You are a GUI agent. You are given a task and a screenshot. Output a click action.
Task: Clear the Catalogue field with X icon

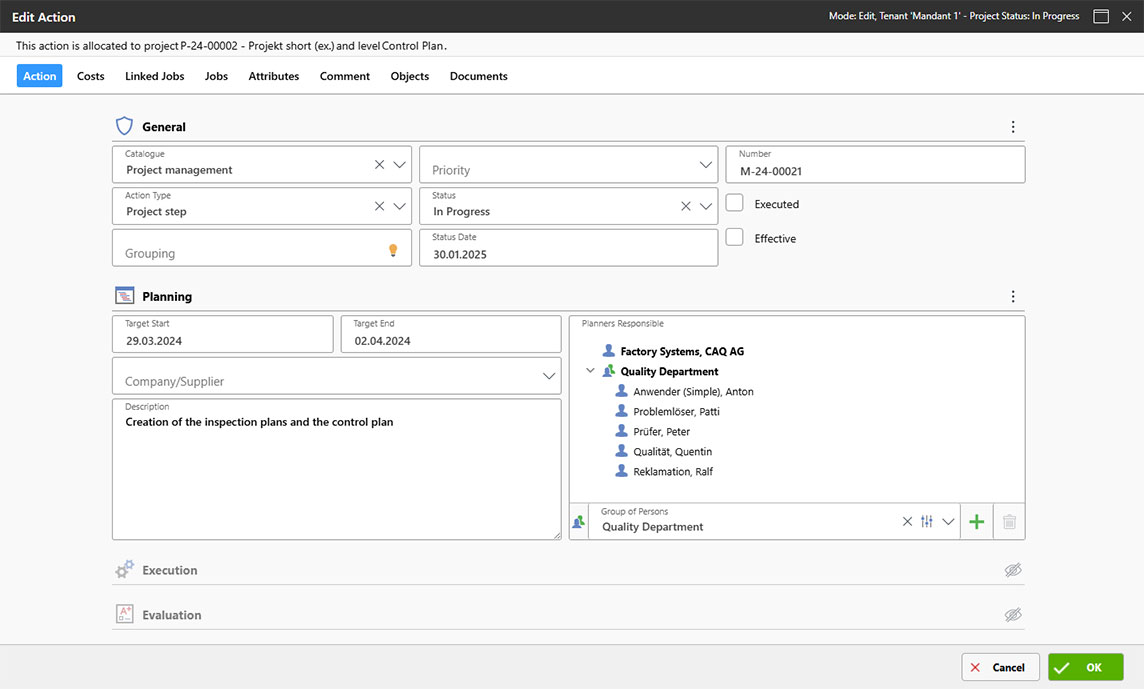pos(380,165)
